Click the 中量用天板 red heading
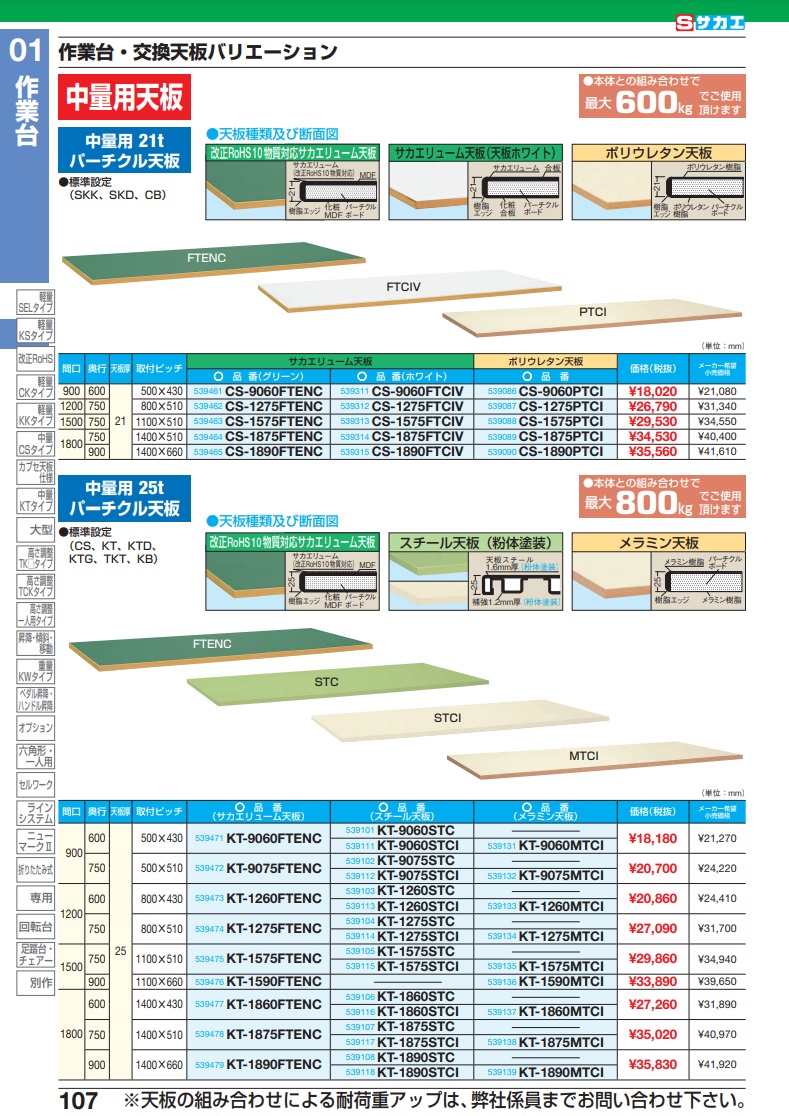 tap(125, 97)
